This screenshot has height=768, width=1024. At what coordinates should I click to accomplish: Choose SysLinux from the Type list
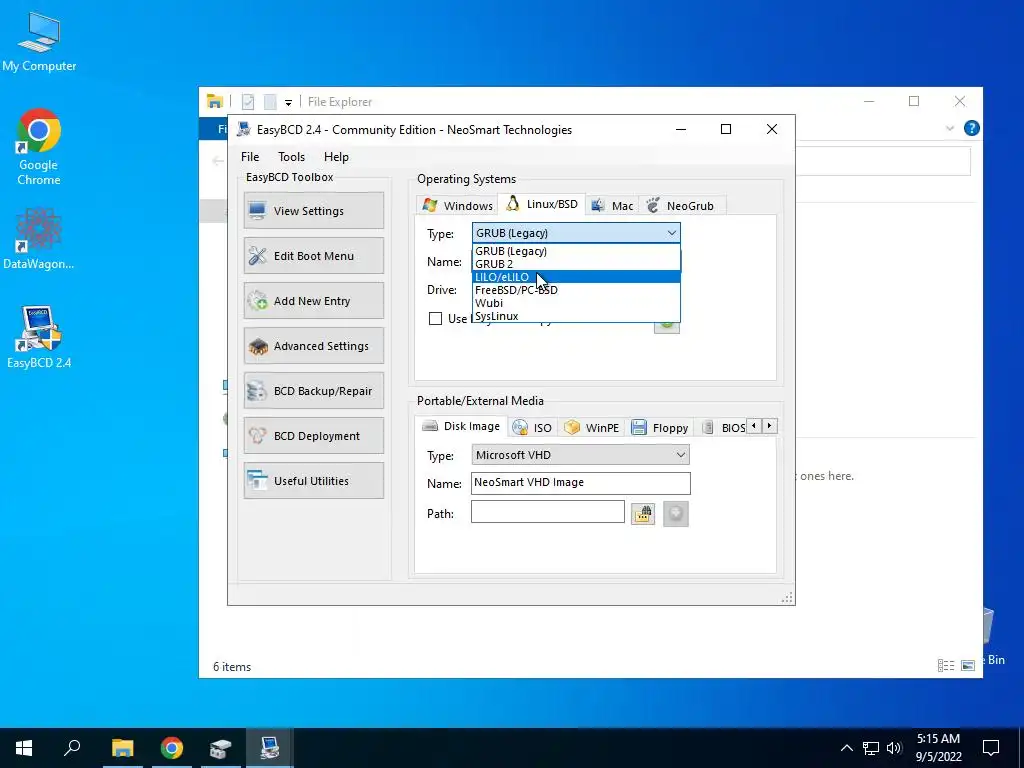576,316
